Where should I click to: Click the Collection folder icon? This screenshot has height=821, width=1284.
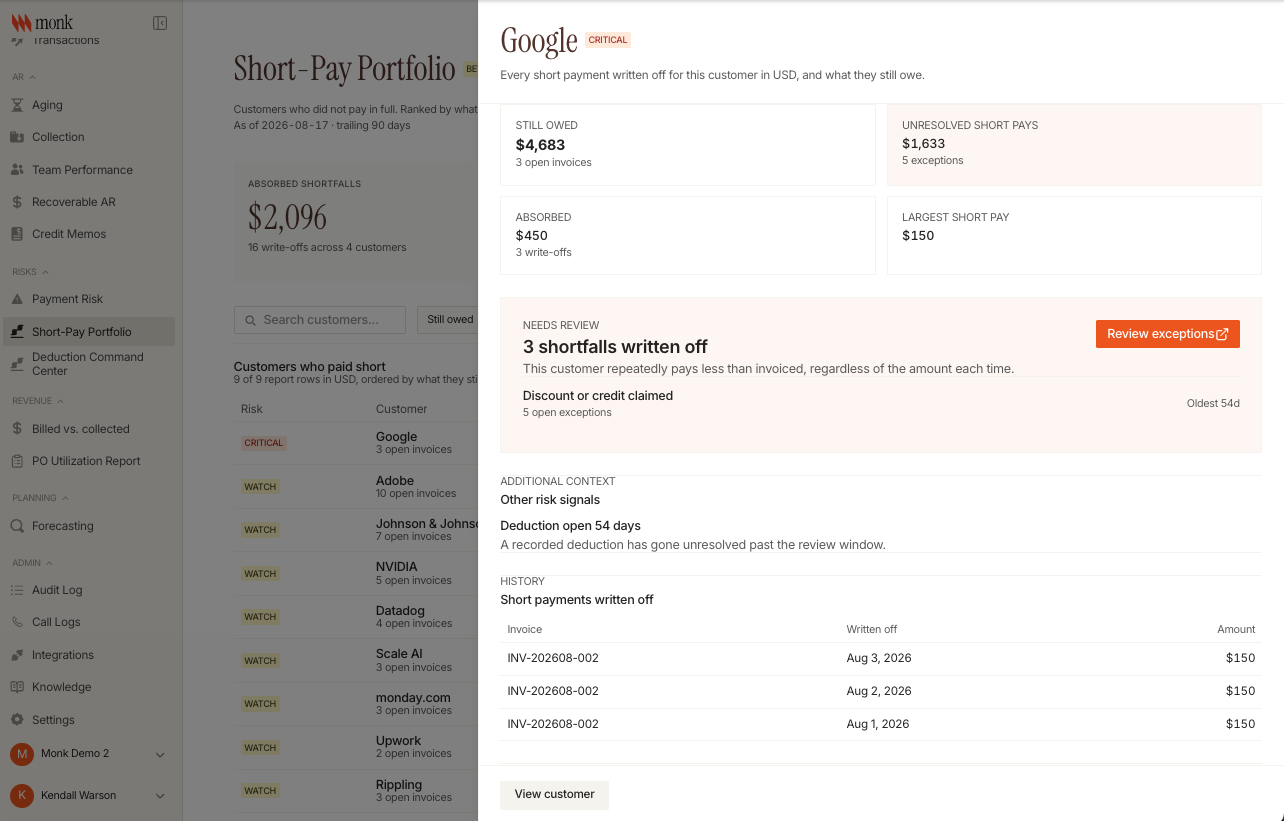pos(17,137)
